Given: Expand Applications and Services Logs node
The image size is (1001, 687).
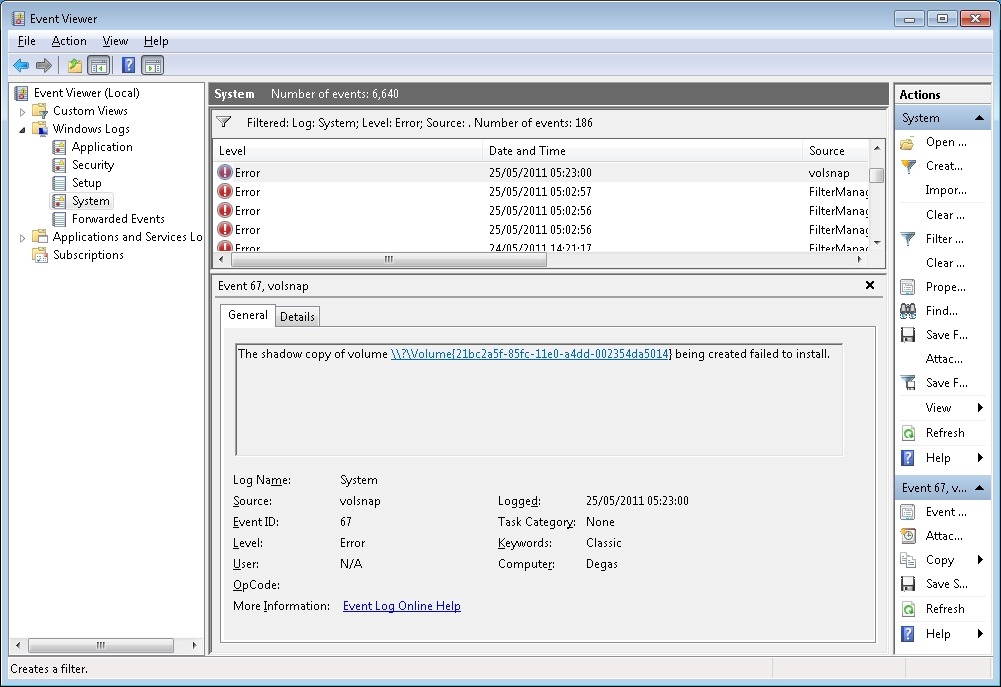Looking at the screenshot, I should point(23,237).
